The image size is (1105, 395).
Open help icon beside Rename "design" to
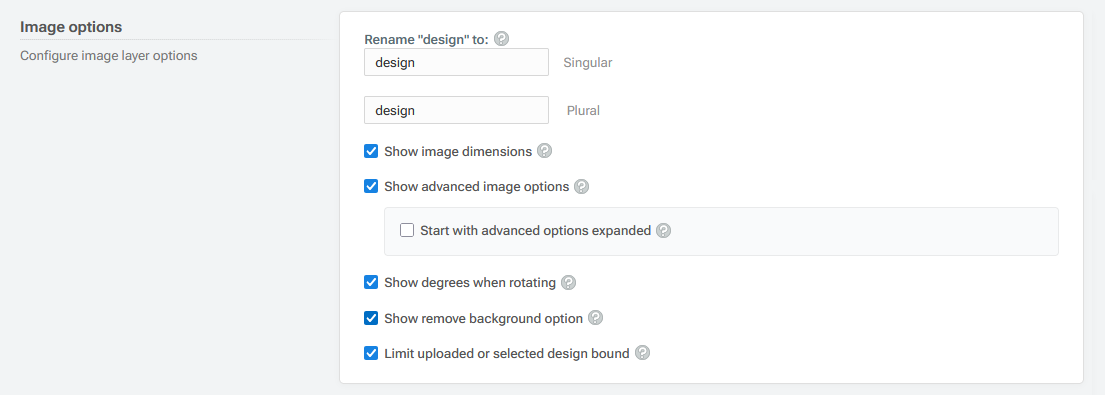click(x=502, y=39)
